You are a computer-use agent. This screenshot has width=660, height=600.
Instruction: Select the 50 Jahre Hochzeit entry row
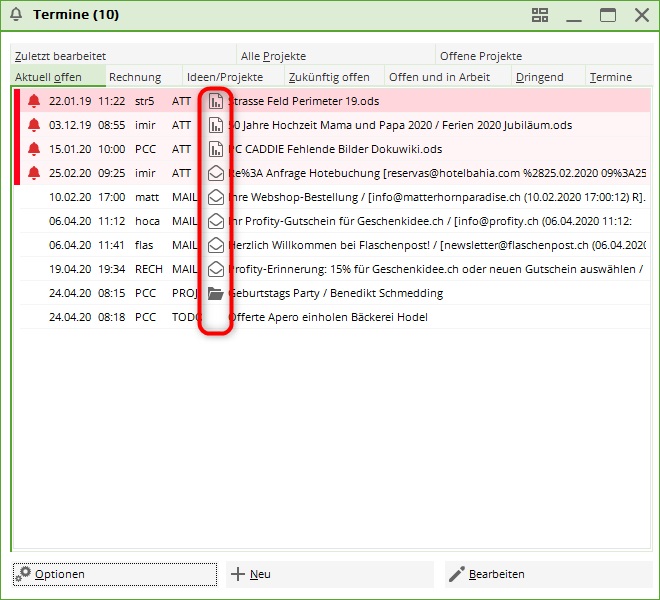tap(400, 125)
